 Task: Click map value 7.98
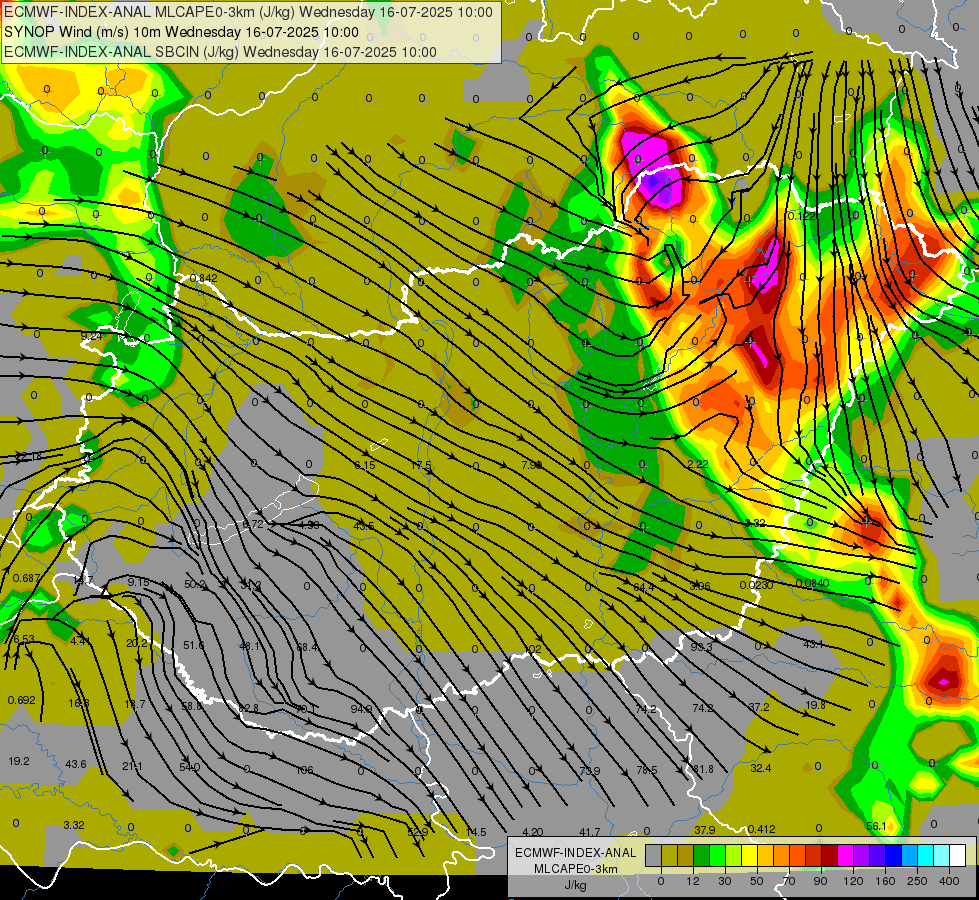pyautogui.click(x=531, y=465)
